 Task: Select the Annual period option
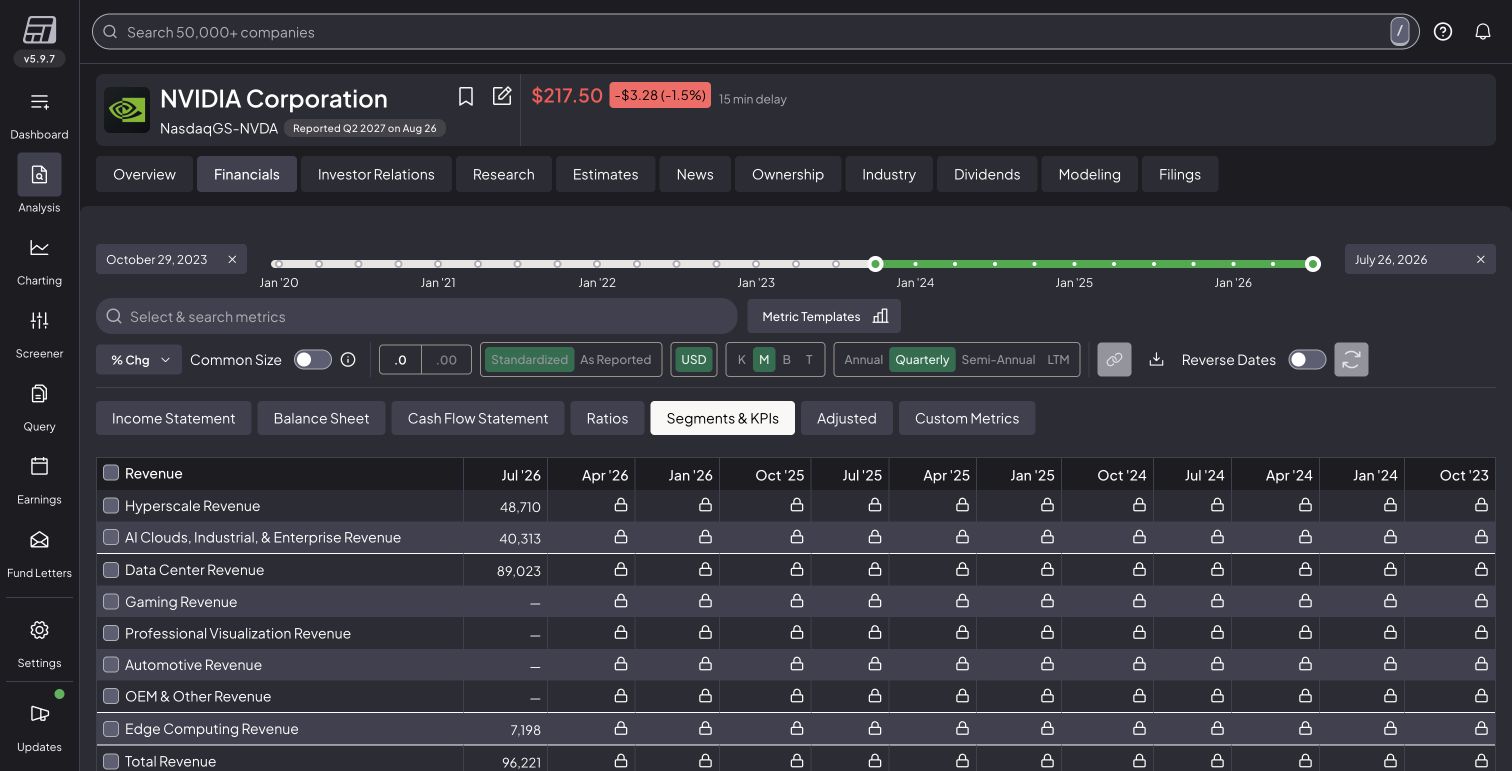pyautogui.click(x=863, y=360)
